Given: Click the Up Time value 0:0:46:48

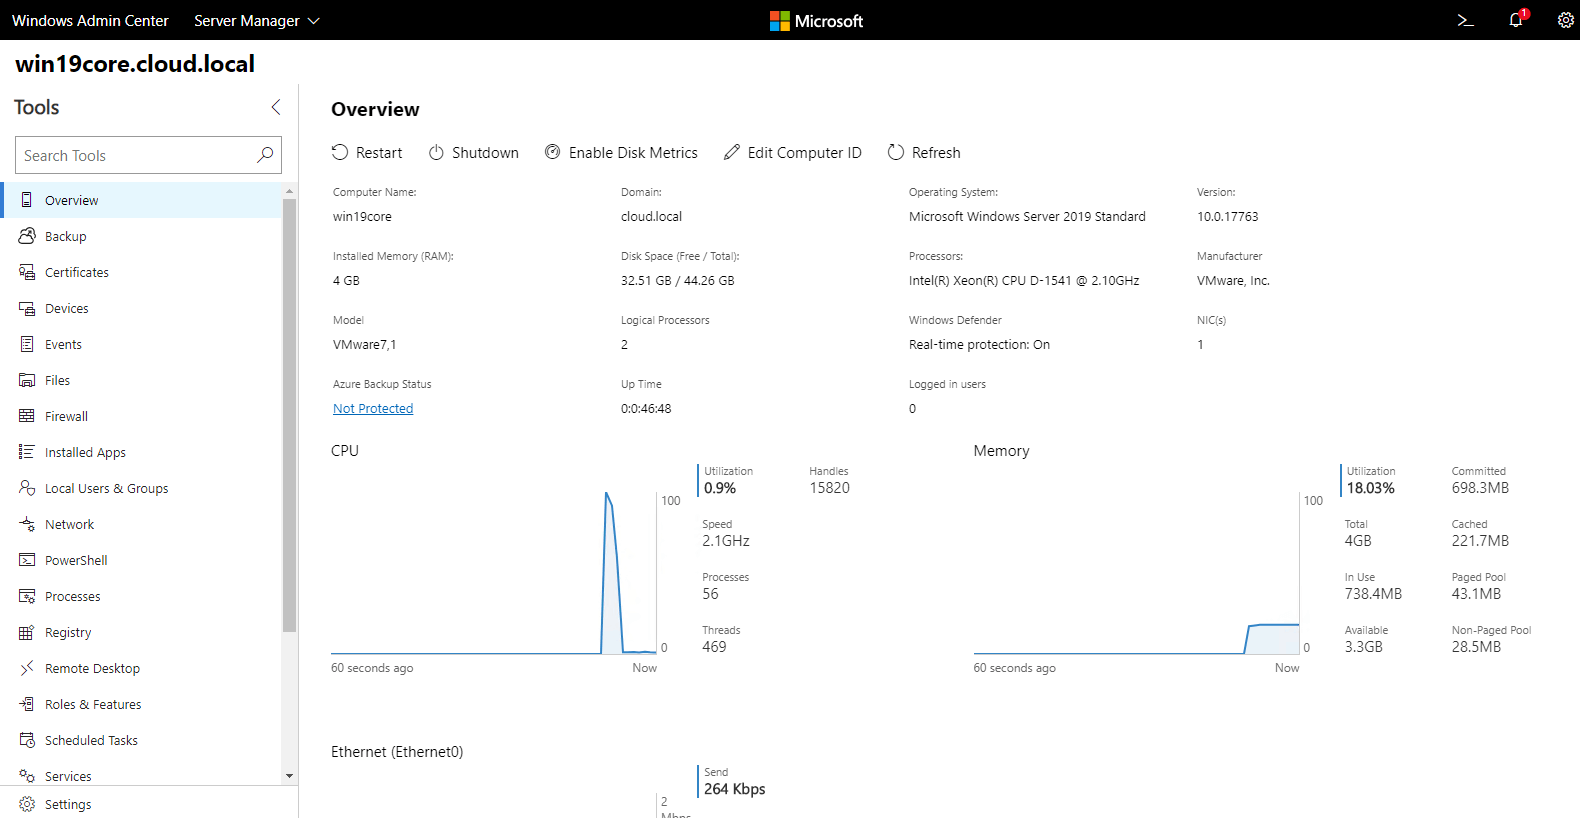Looking at the screenshot, I should pos(646,408).
